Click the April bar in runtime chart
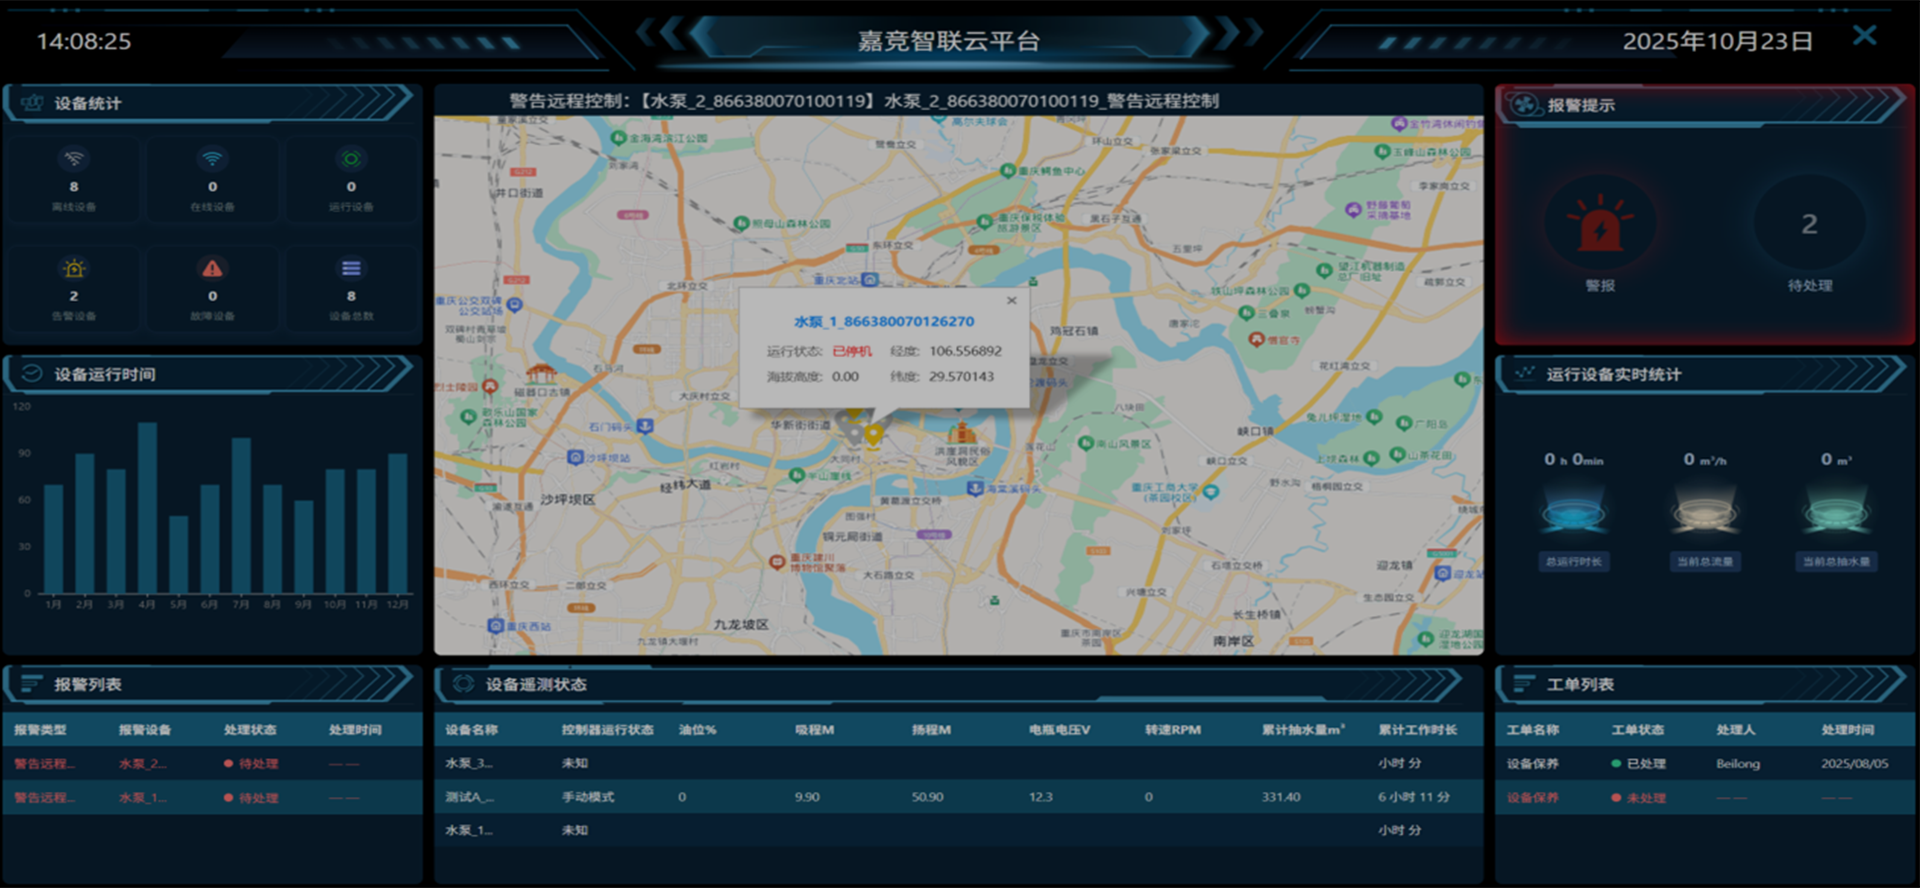 pyautogui.click(x=147, y=508)
